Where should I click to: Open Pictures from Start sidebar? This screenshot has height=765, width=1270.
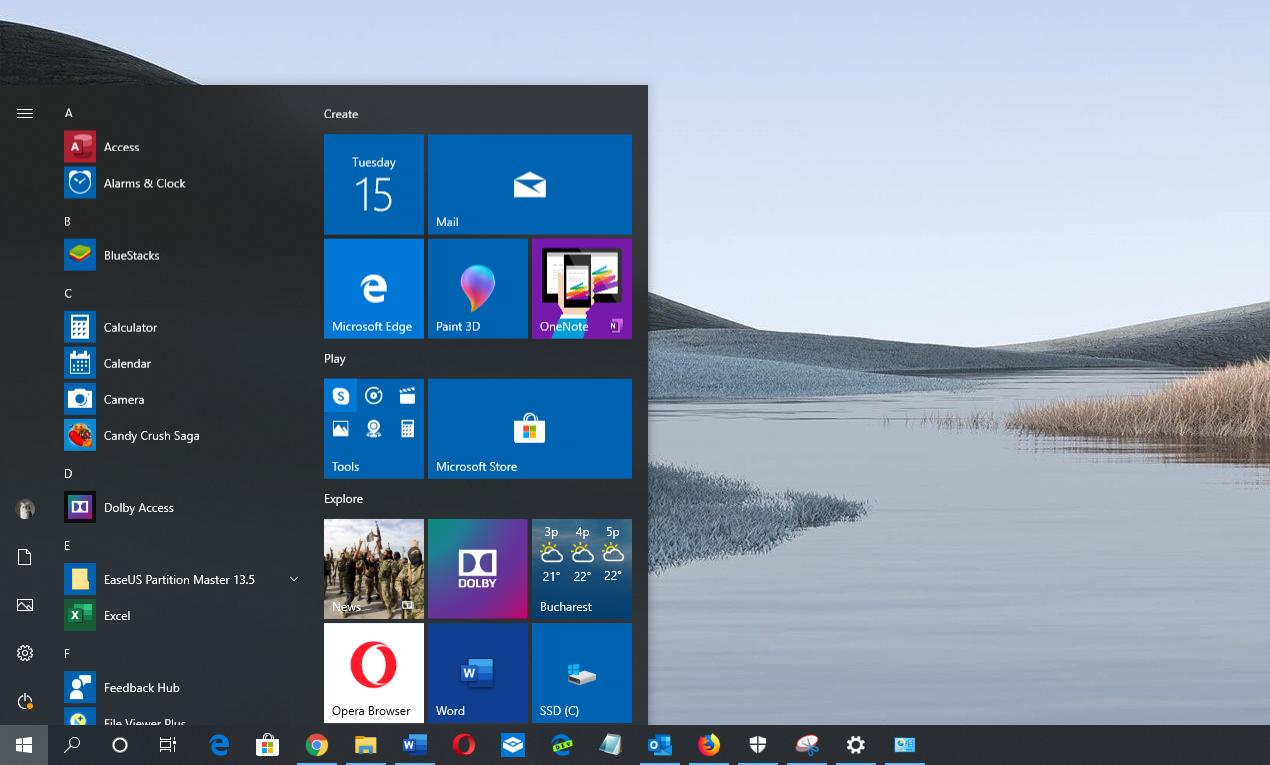(x=25, y=605)
